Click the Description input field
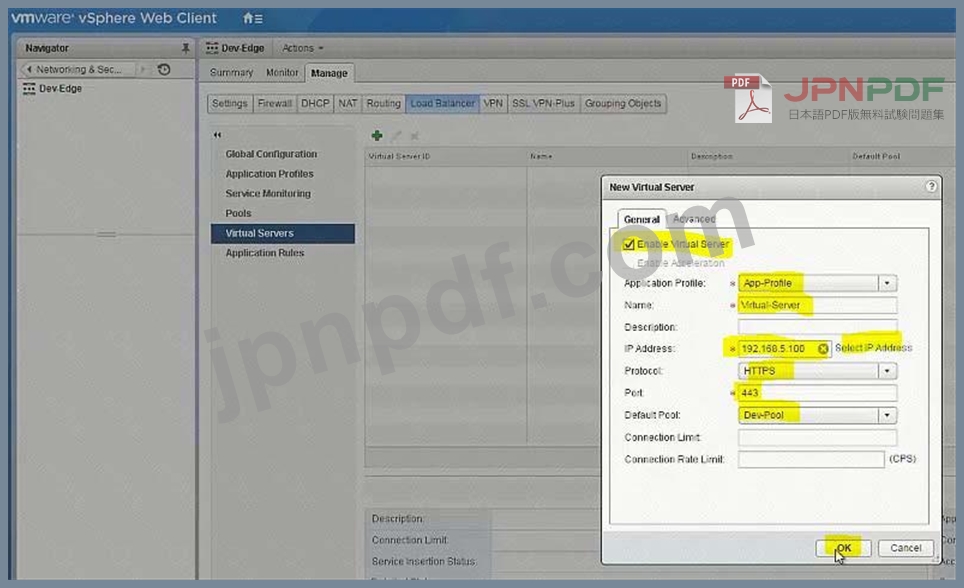 [x=817, y=327]
